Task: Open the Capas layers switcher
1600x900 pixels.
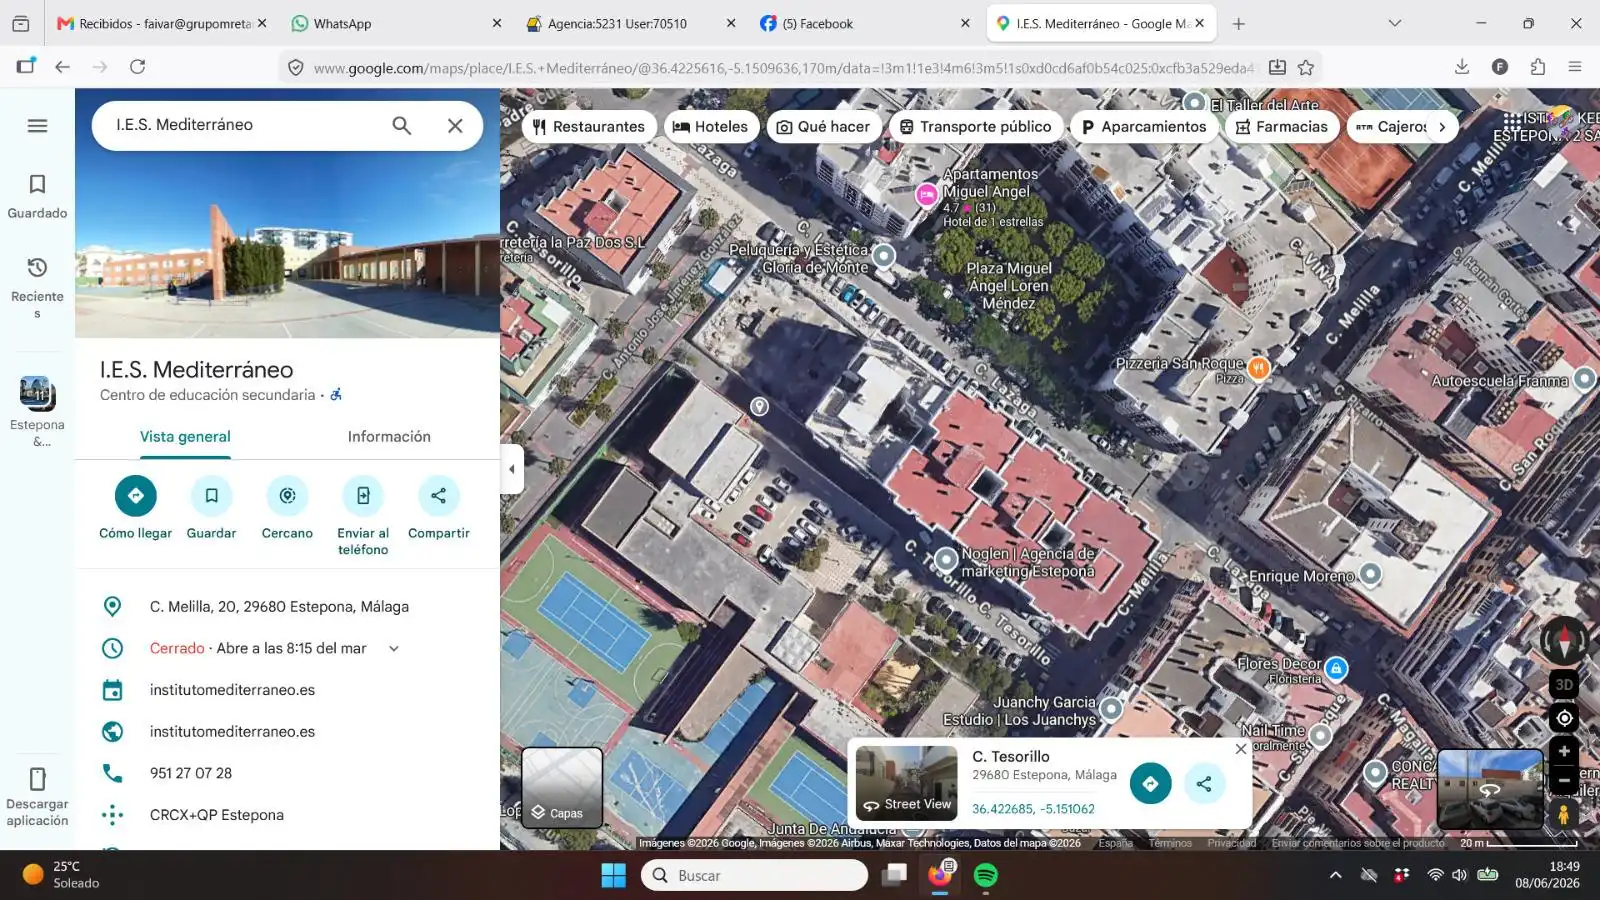Action: [562, 788]
